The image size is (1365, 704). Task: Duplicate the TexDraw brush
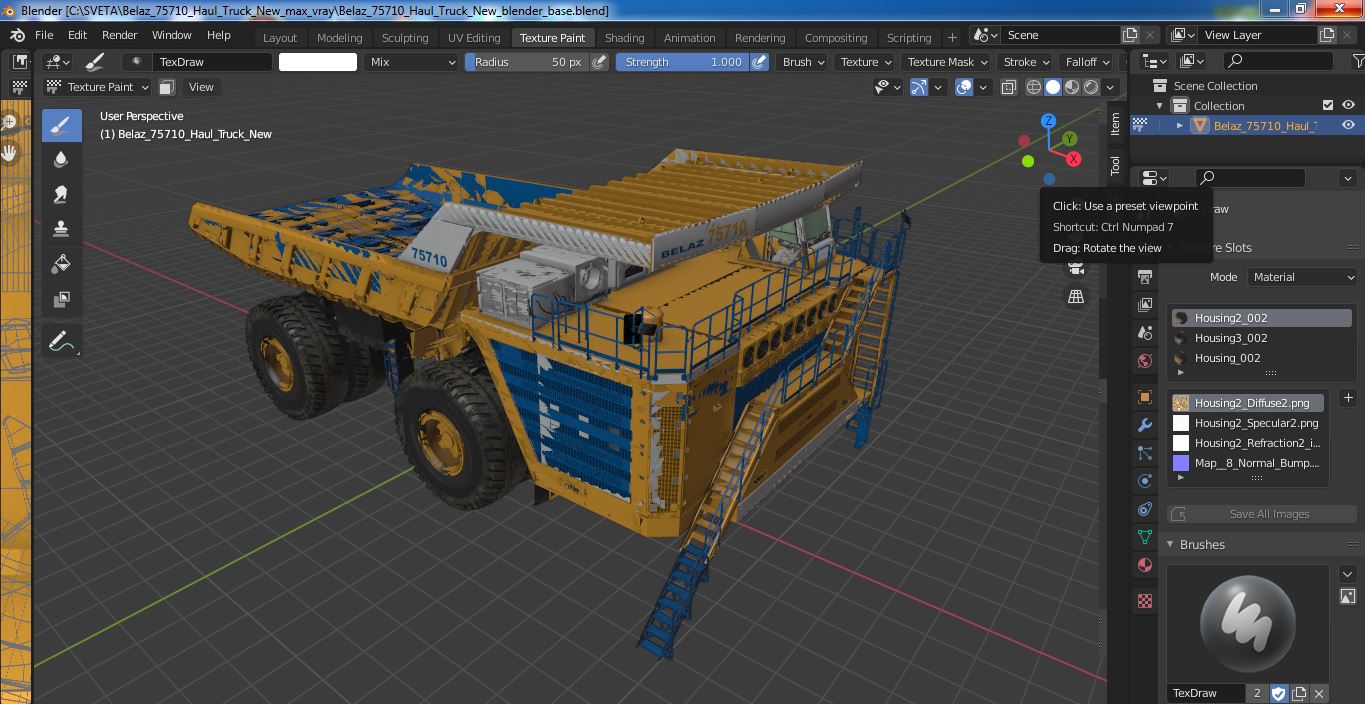(1299, 693)
